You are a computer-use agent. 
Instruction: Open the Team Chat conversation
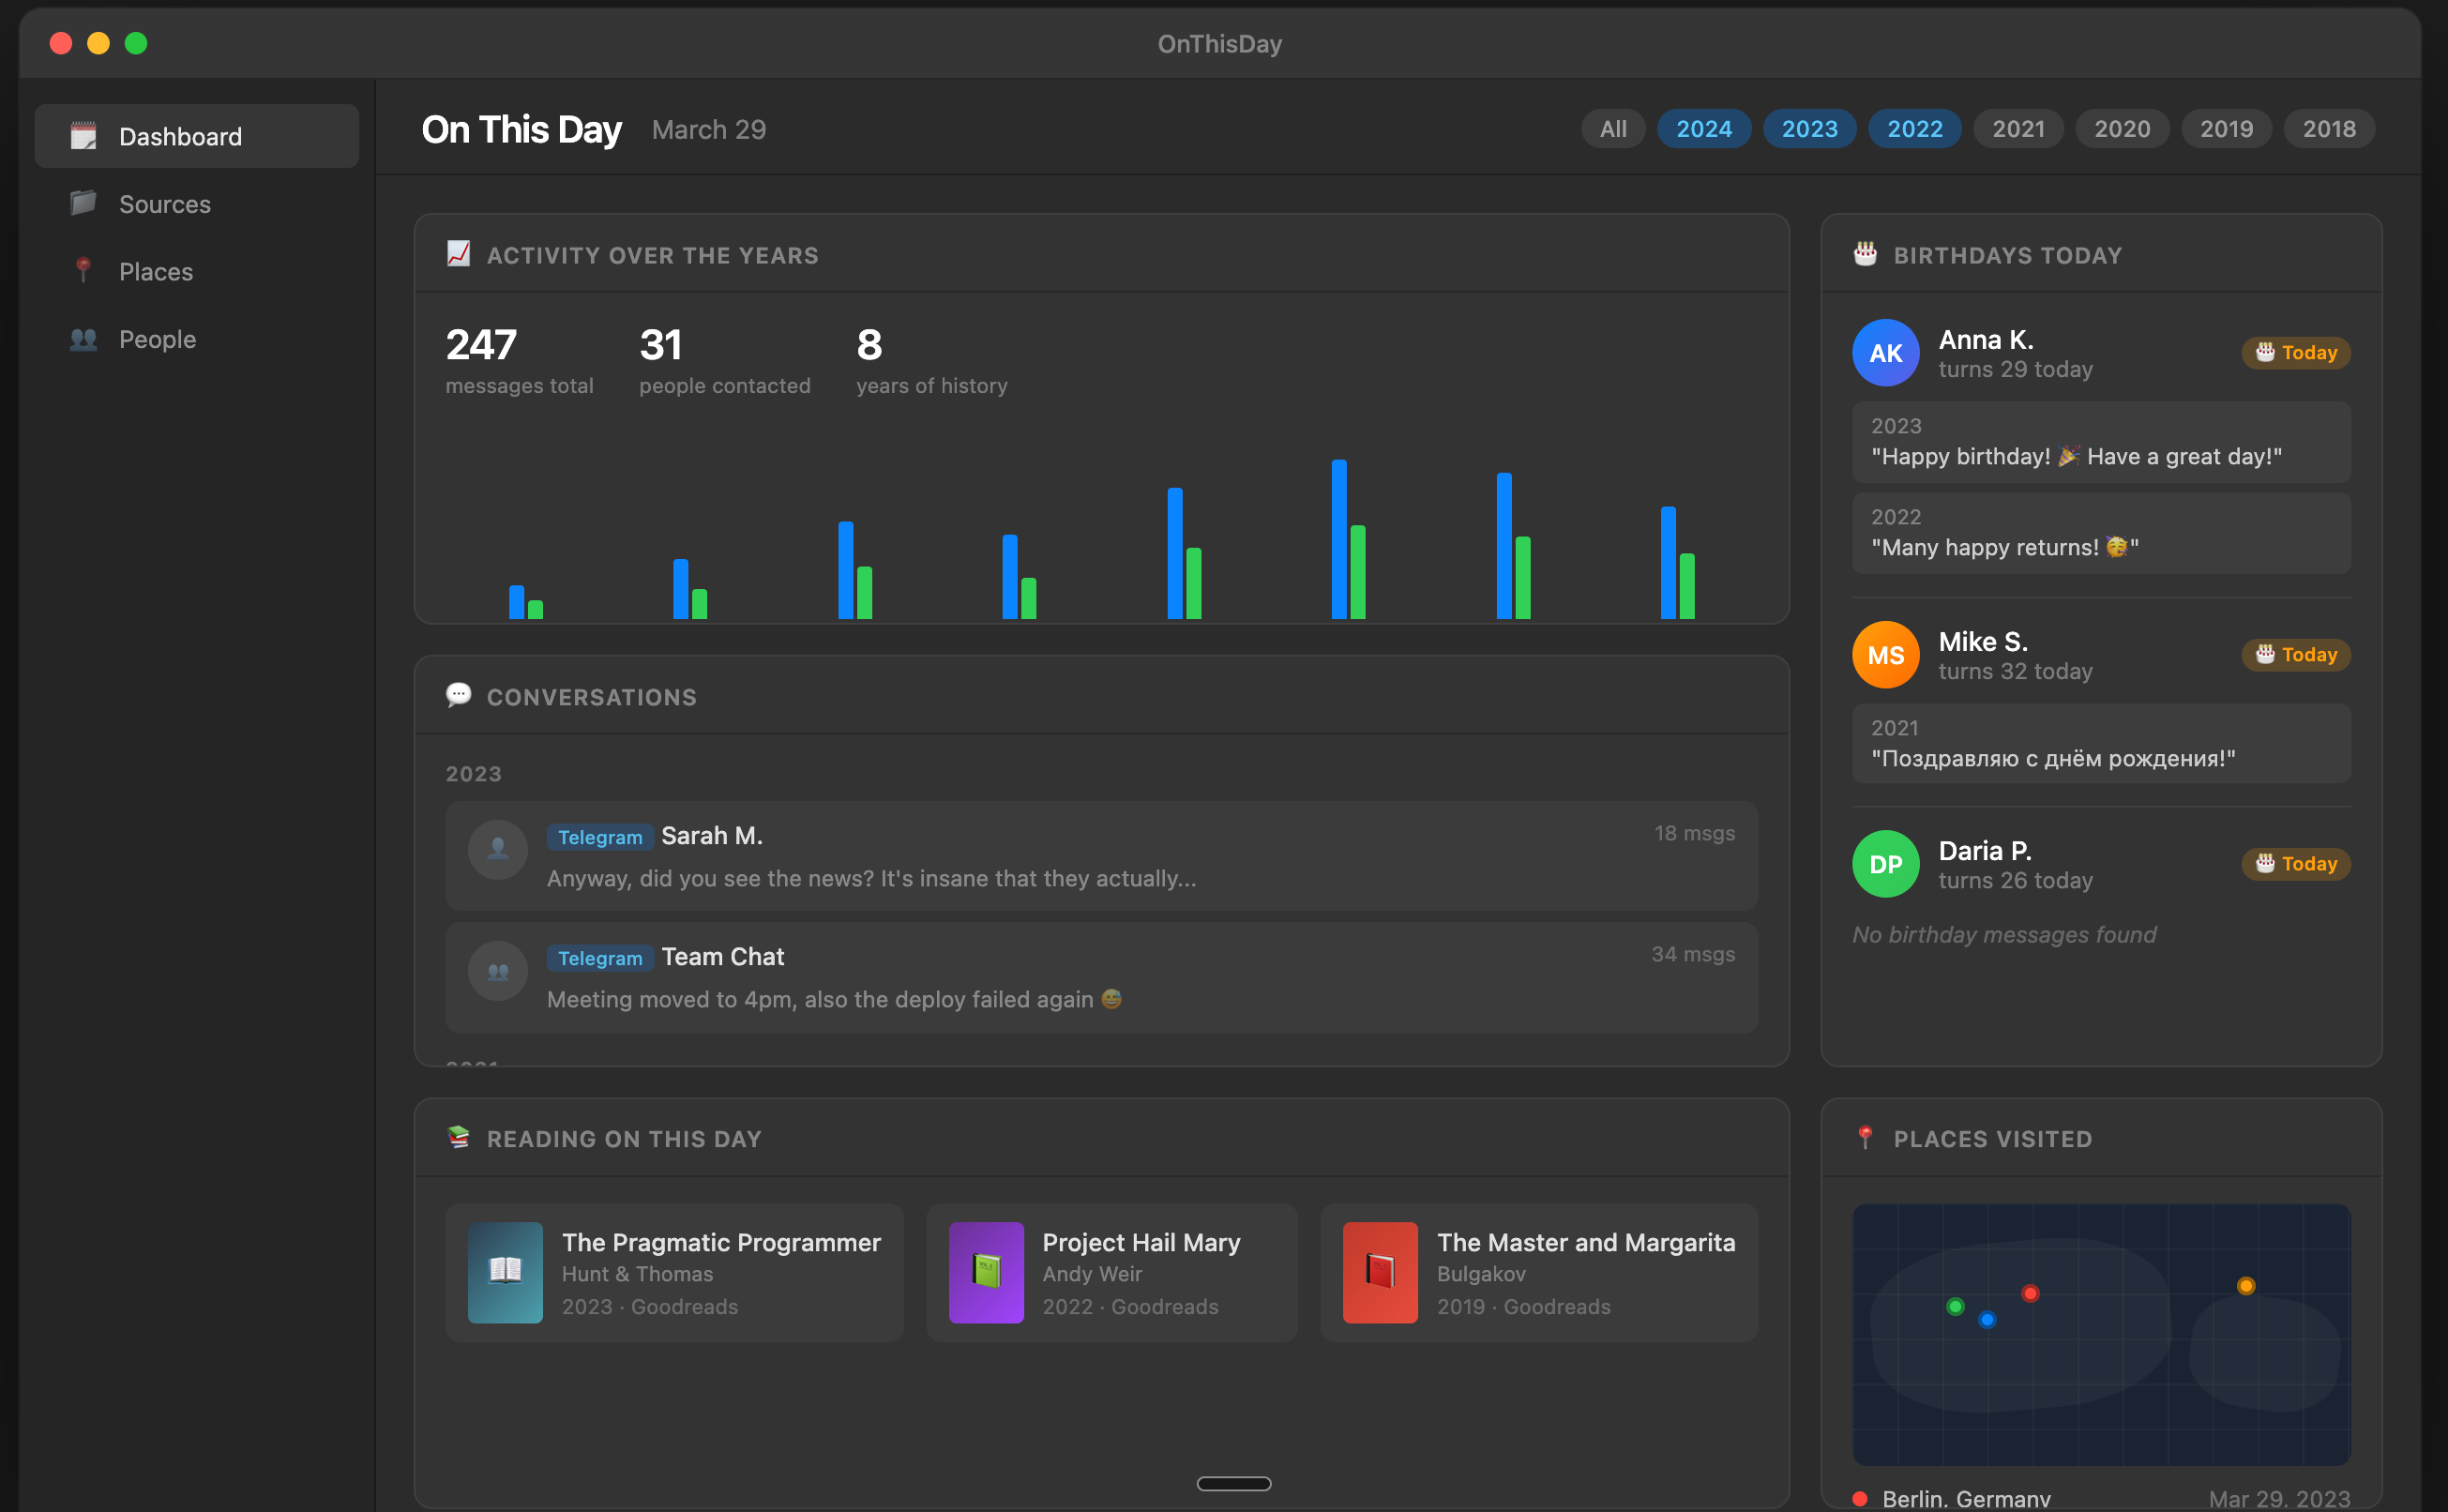(1100, 977)
